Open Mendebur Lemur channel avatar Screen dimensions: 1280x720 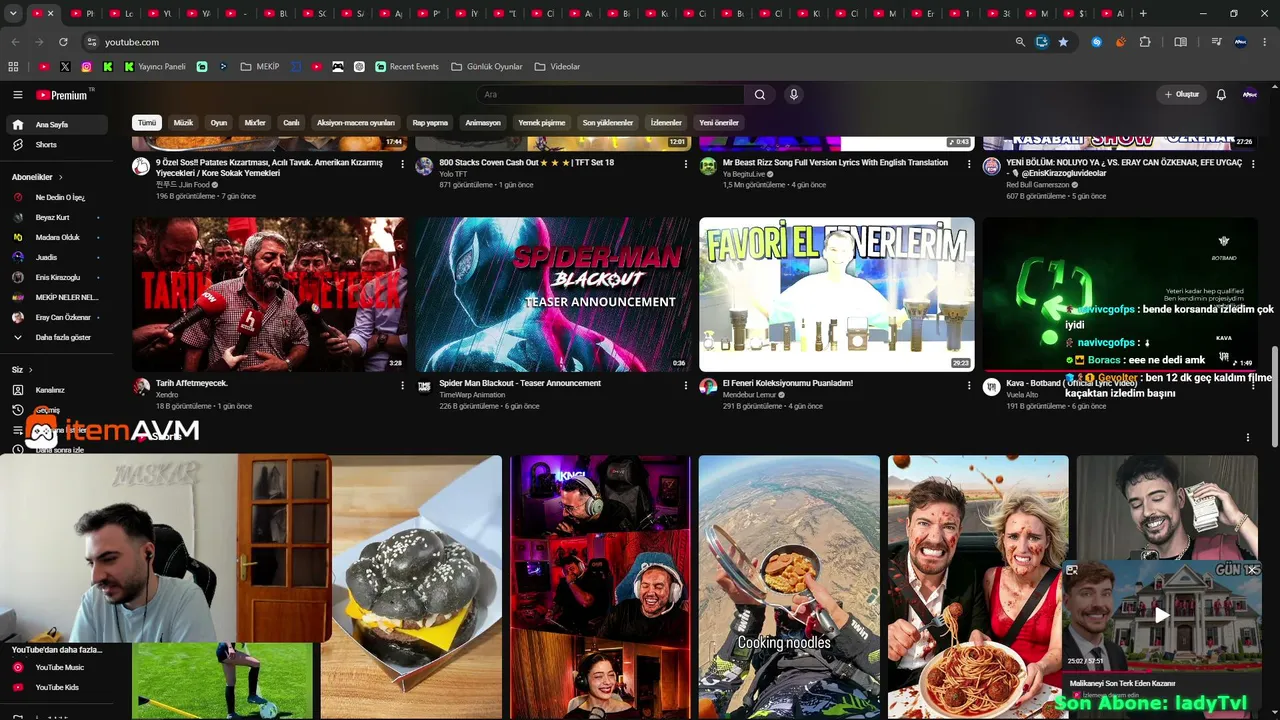(x=708, y=386)
